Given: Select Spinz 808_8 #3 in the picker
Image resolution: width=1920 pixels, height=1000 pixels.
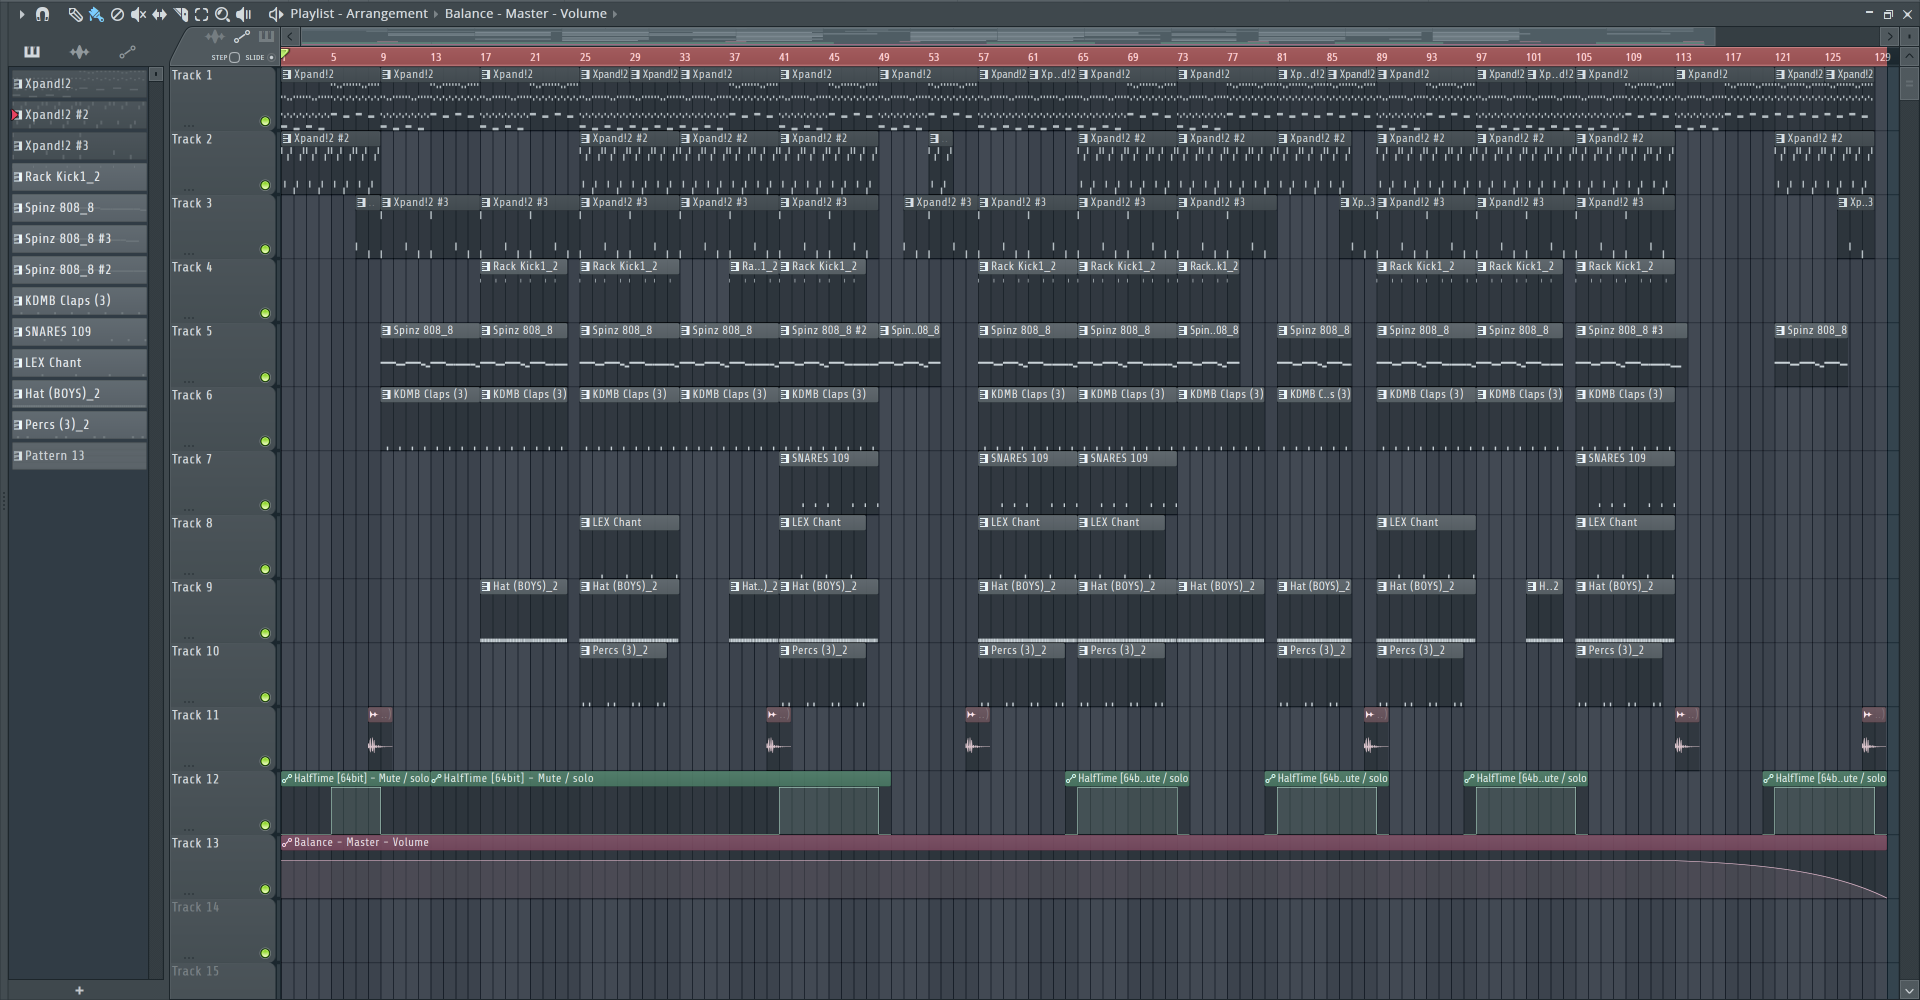Looking at the screenshot, I should 79,239.
